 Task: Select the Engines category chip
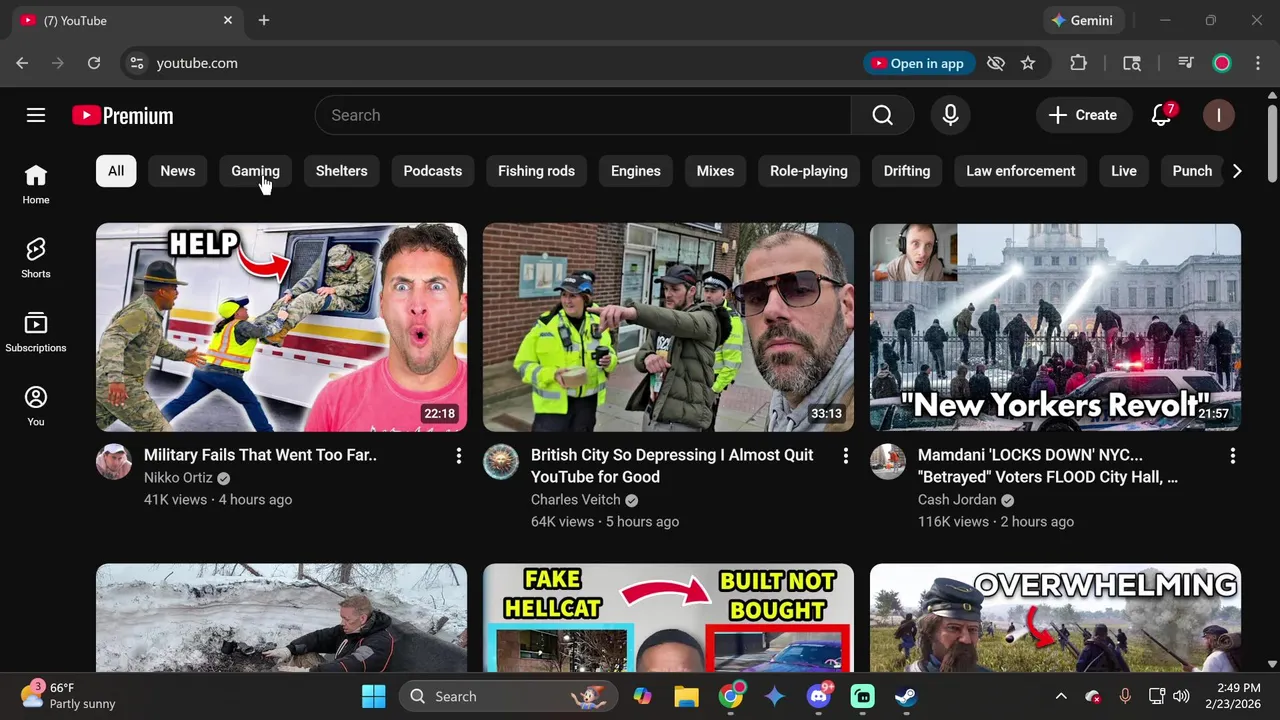pyautogui.click(x=636, y=171)
